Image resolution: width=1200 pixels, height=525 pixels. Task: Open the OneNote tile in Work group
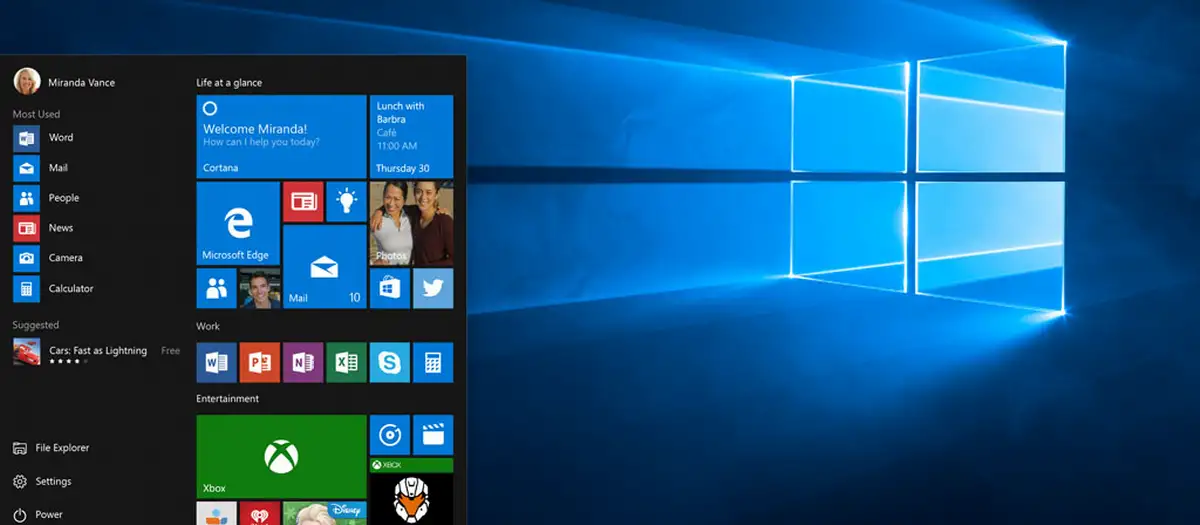303,362
